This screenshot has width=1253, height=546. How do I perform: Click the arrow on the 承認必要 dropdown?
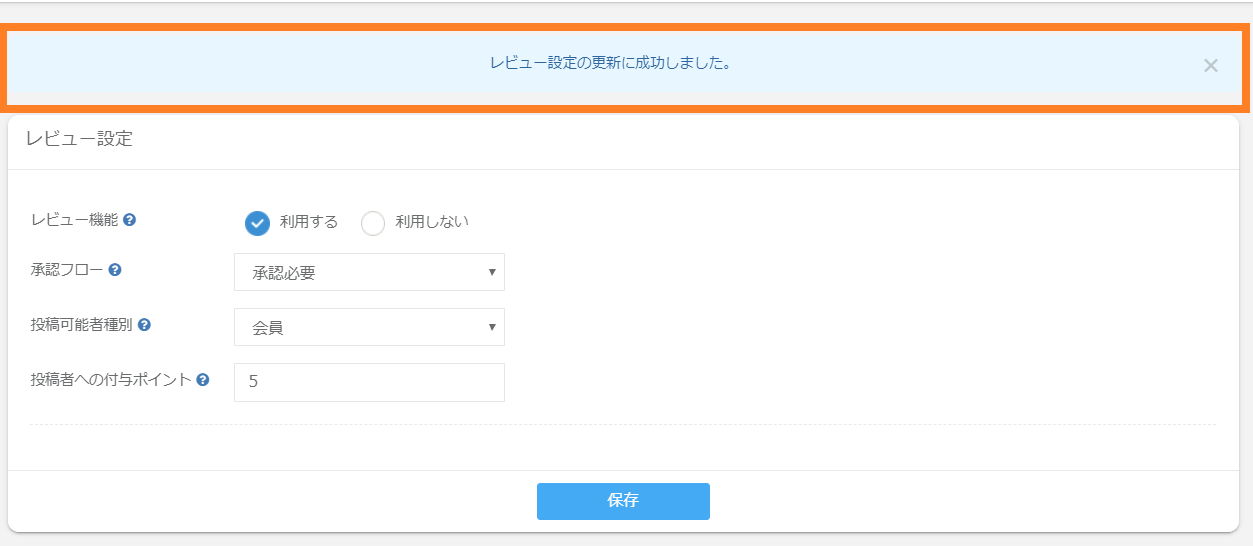[x=492, y=272]
